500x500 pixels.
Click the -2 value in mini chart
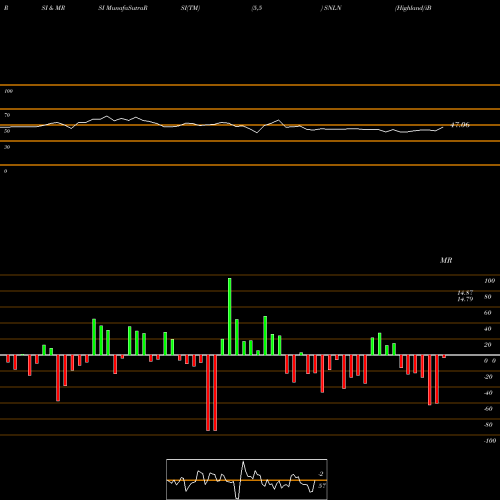click(x=321, y=474)
